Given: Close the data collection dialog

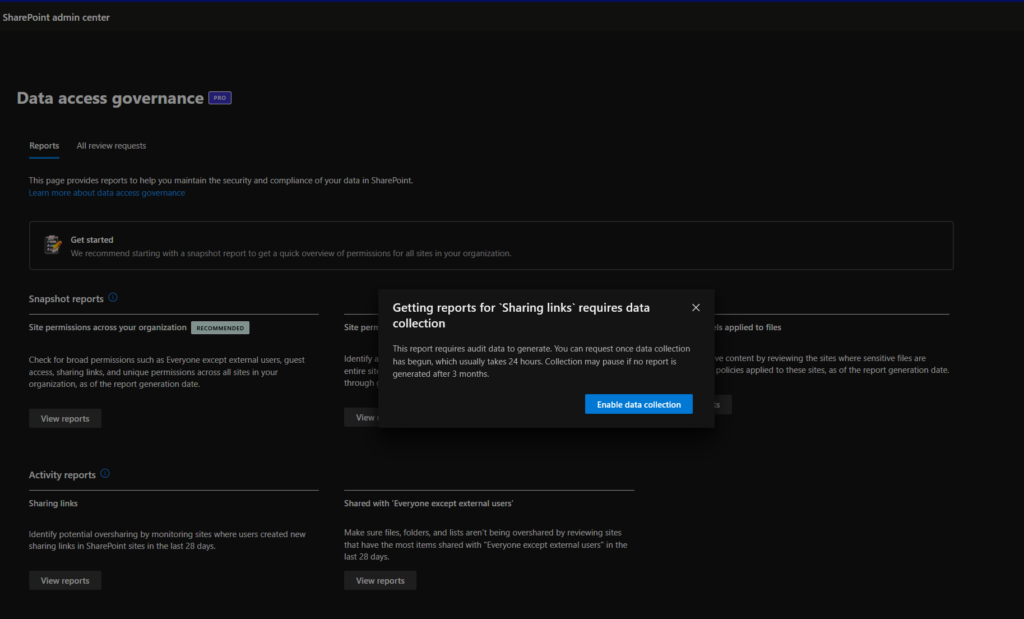Looking at the screenshot, I should [x=696, y=308].
